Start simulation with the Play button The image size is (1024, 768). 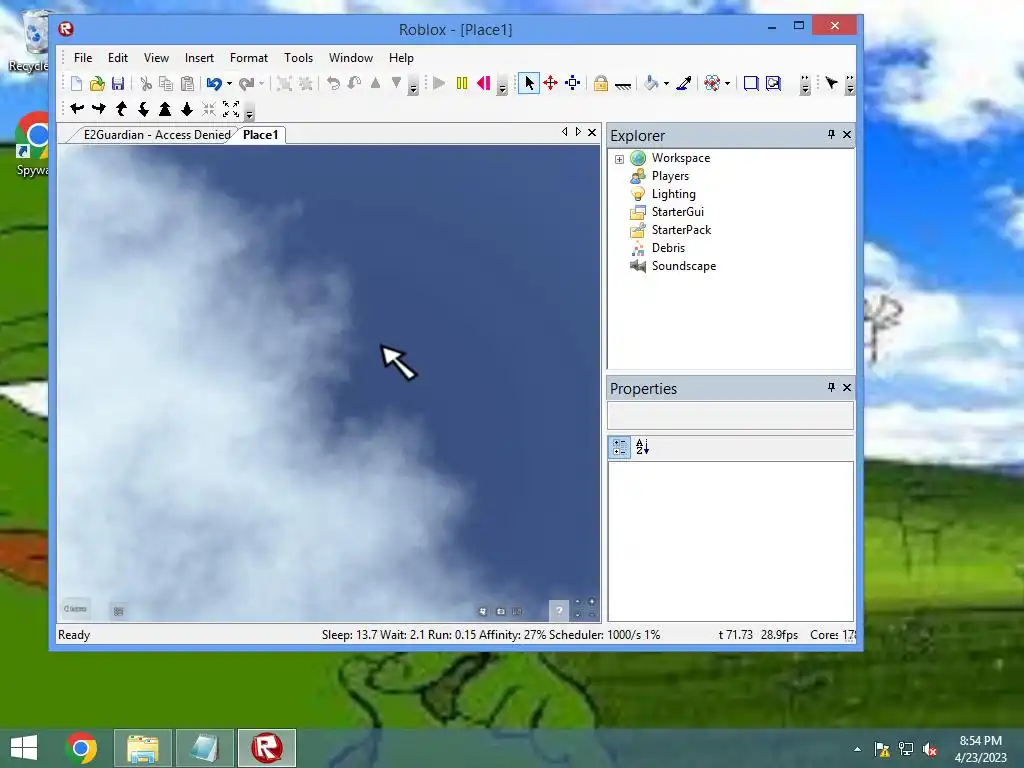pos(439,84)
